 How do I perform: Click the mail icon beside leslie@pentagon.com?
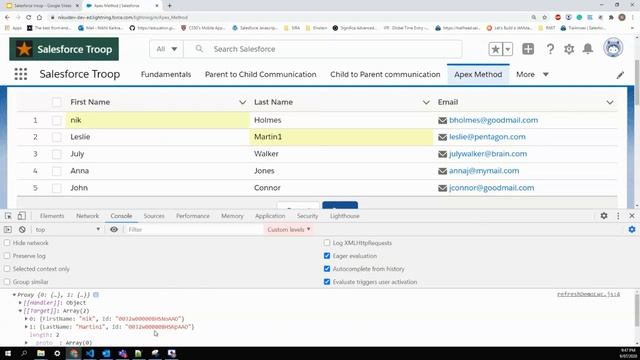coord(442,137)
